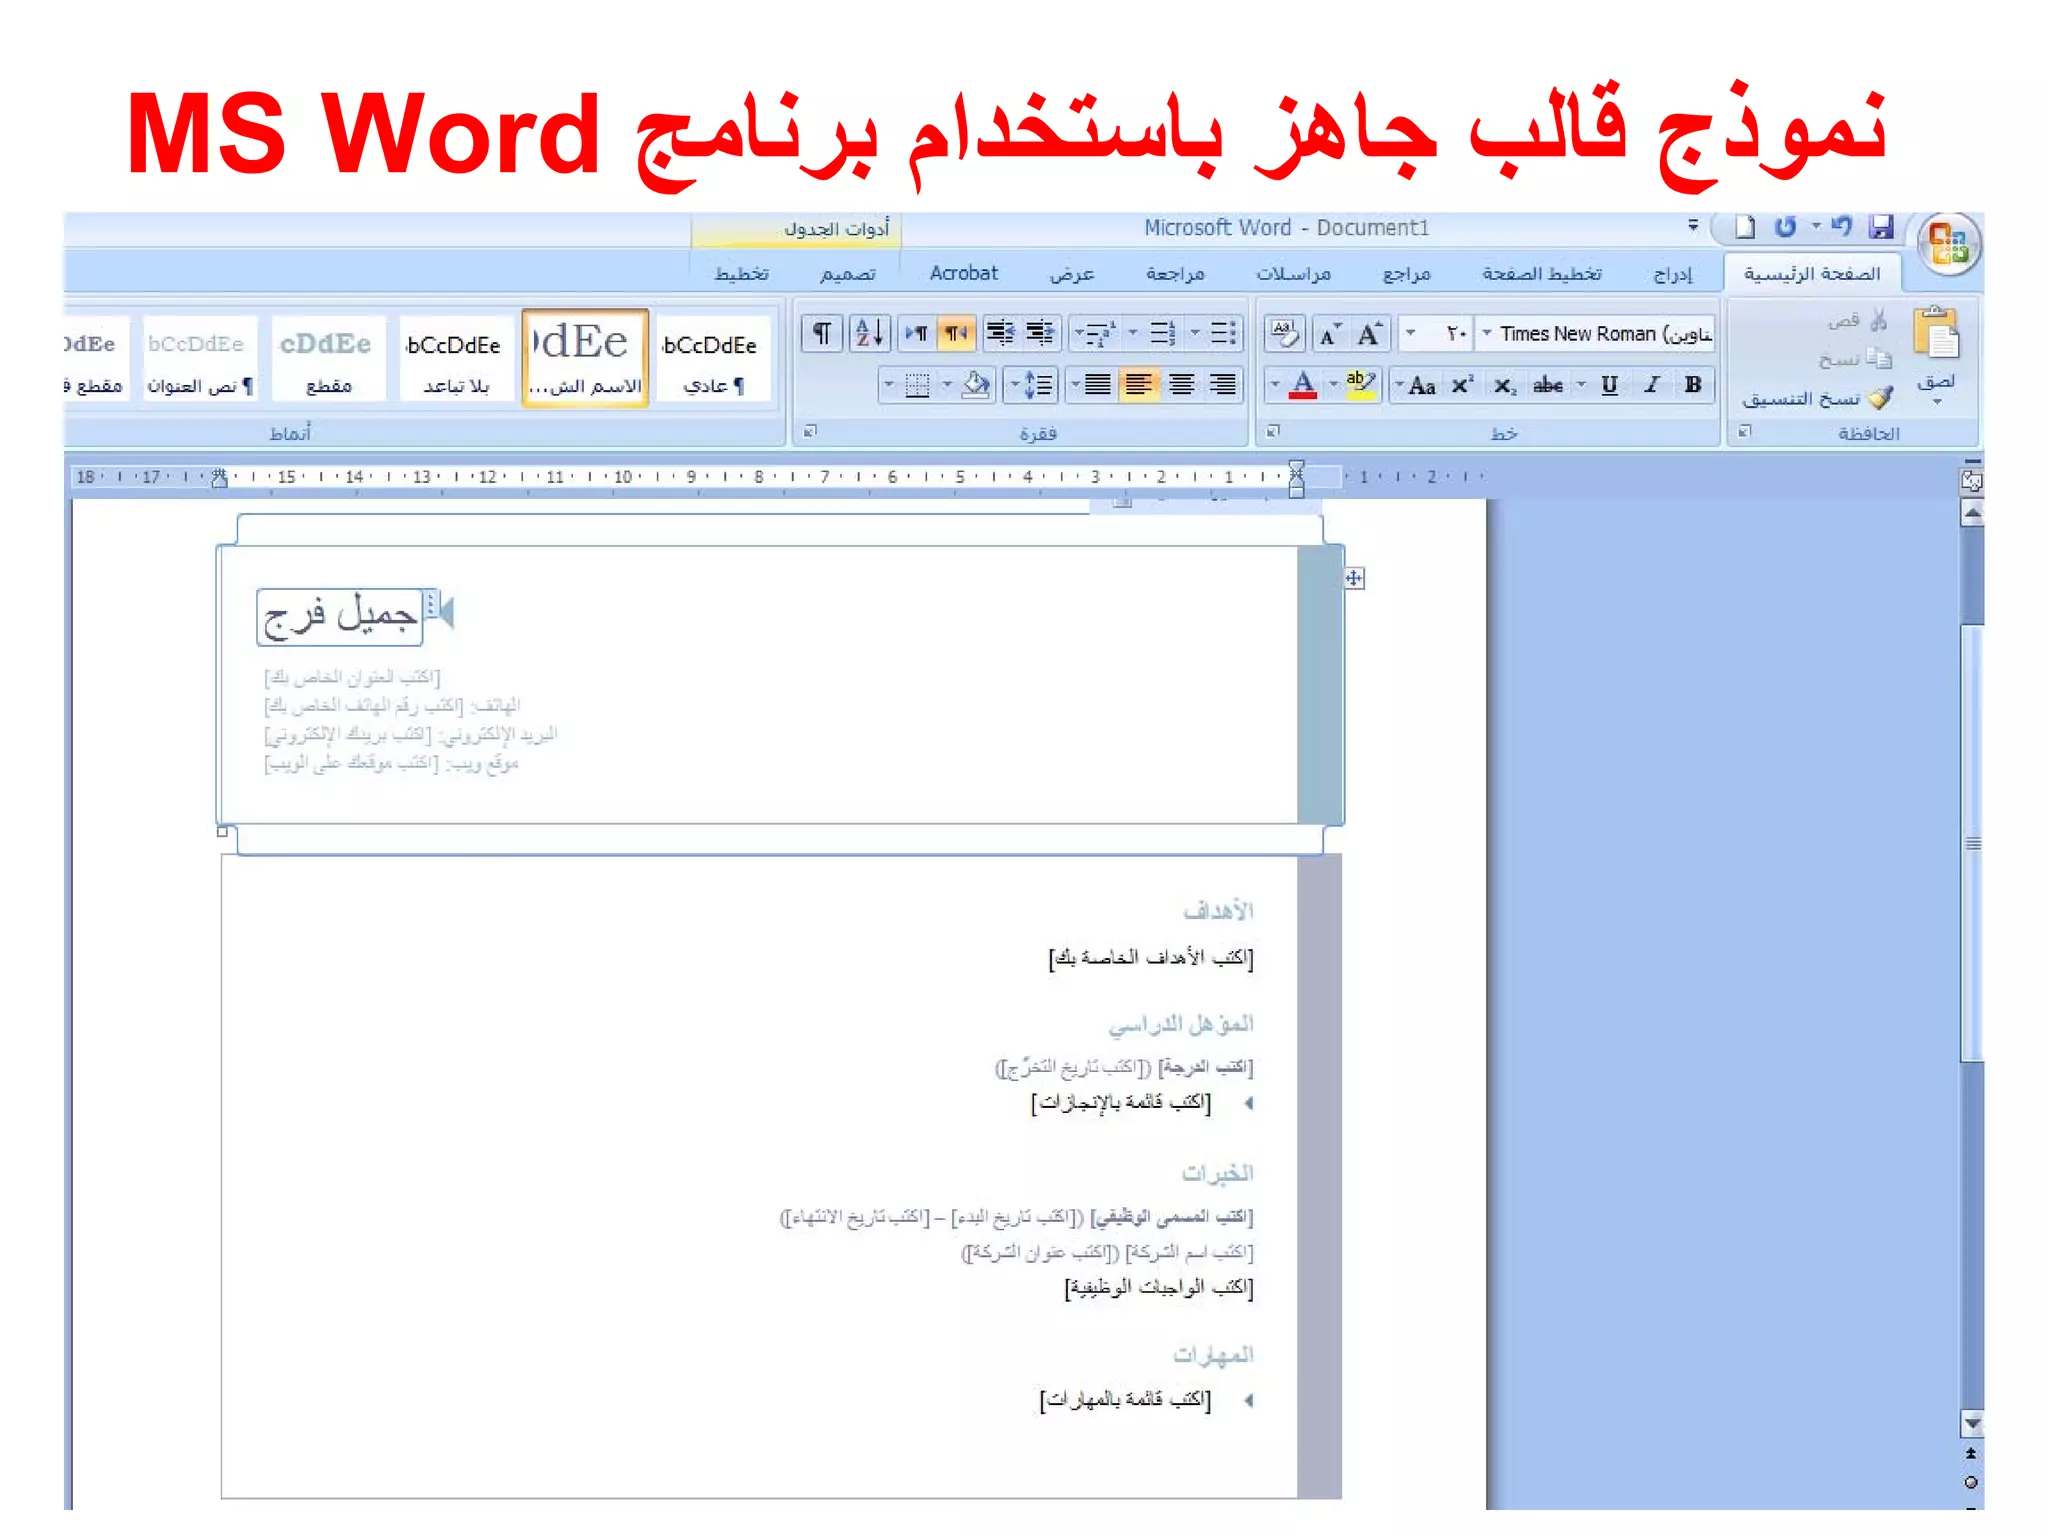Open the Clipboard pane launcher

(x=1744, y=431)
